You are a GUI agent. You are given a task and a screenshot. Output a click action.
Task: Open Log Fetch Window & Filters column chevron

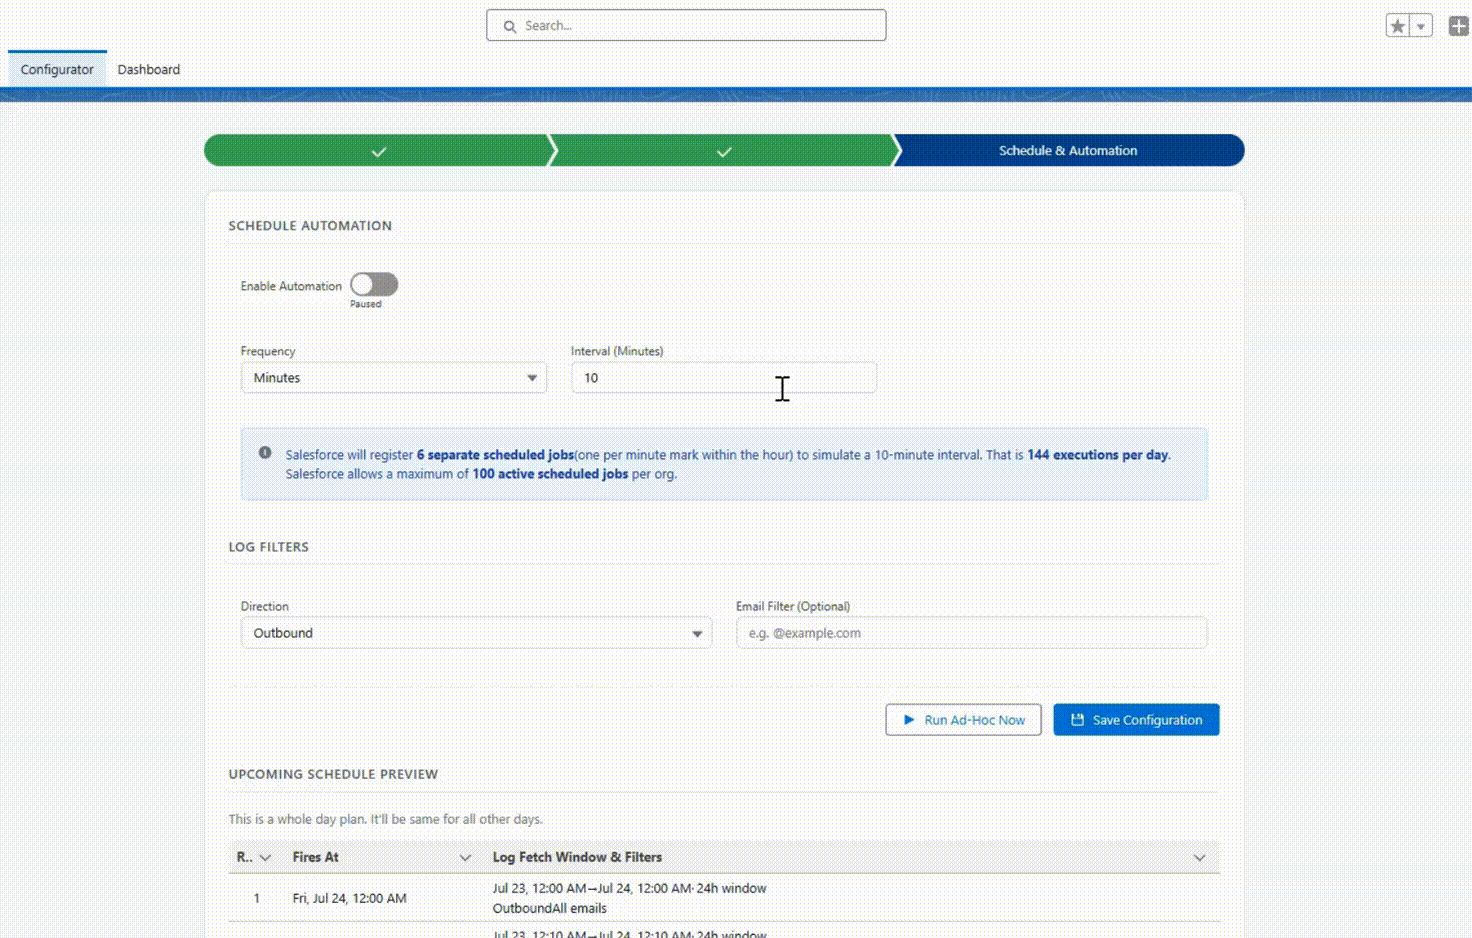tap(1199, 858)
